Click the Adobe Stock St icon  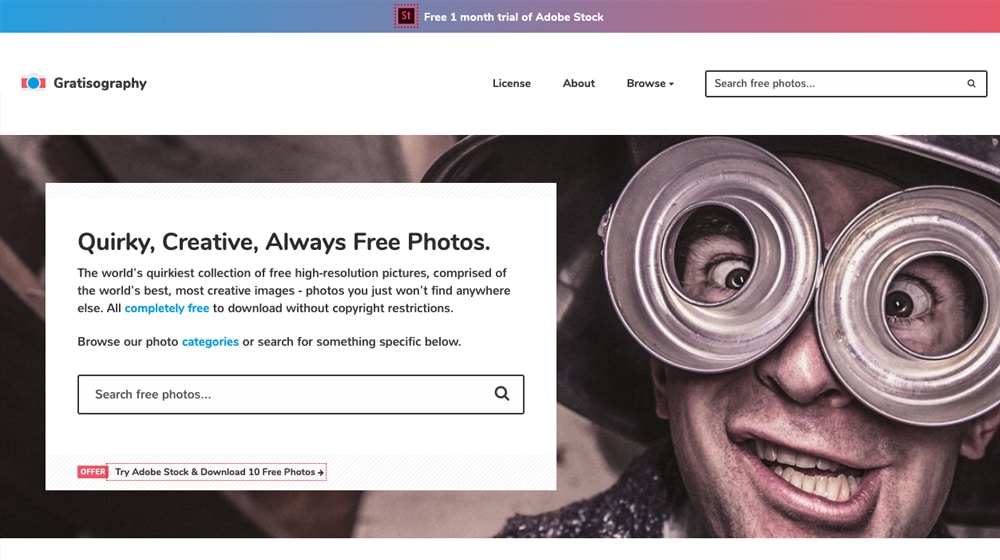click(x=406, y=16)
